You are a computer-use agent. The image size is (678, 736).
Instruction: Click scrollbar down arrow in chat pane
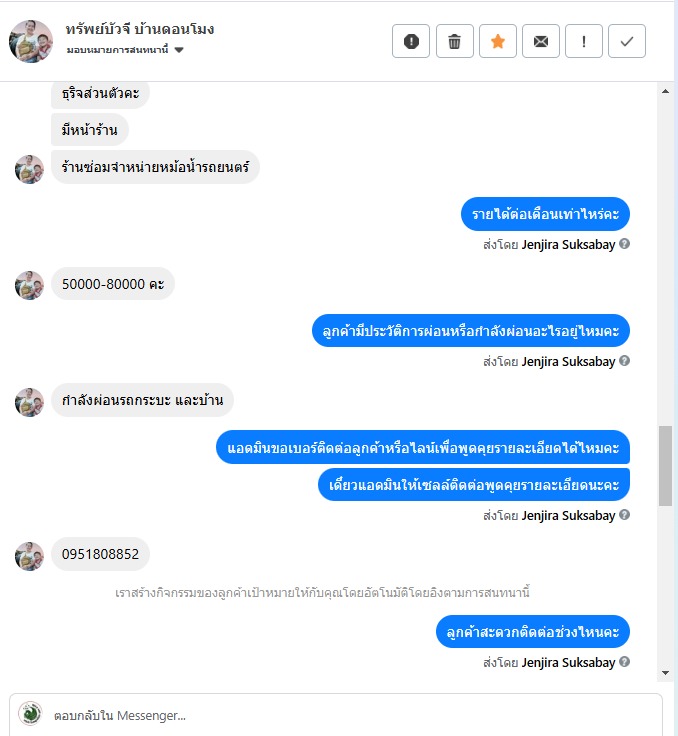coord(665,673)
